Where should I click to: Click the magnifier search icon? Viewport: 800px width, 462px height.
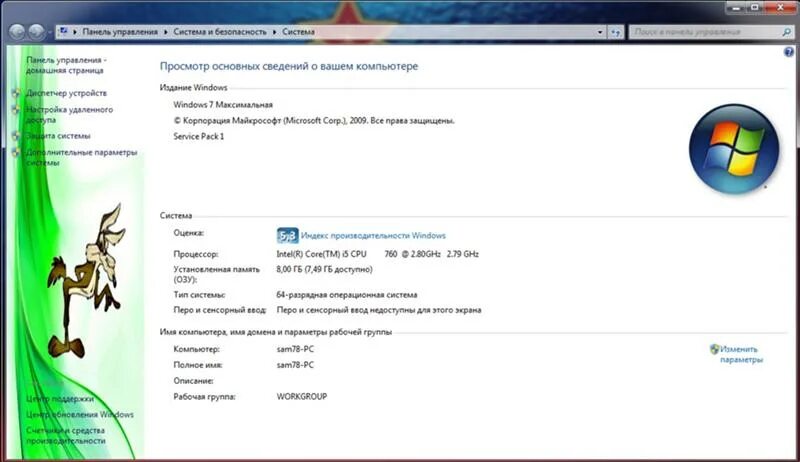point(786,32)
